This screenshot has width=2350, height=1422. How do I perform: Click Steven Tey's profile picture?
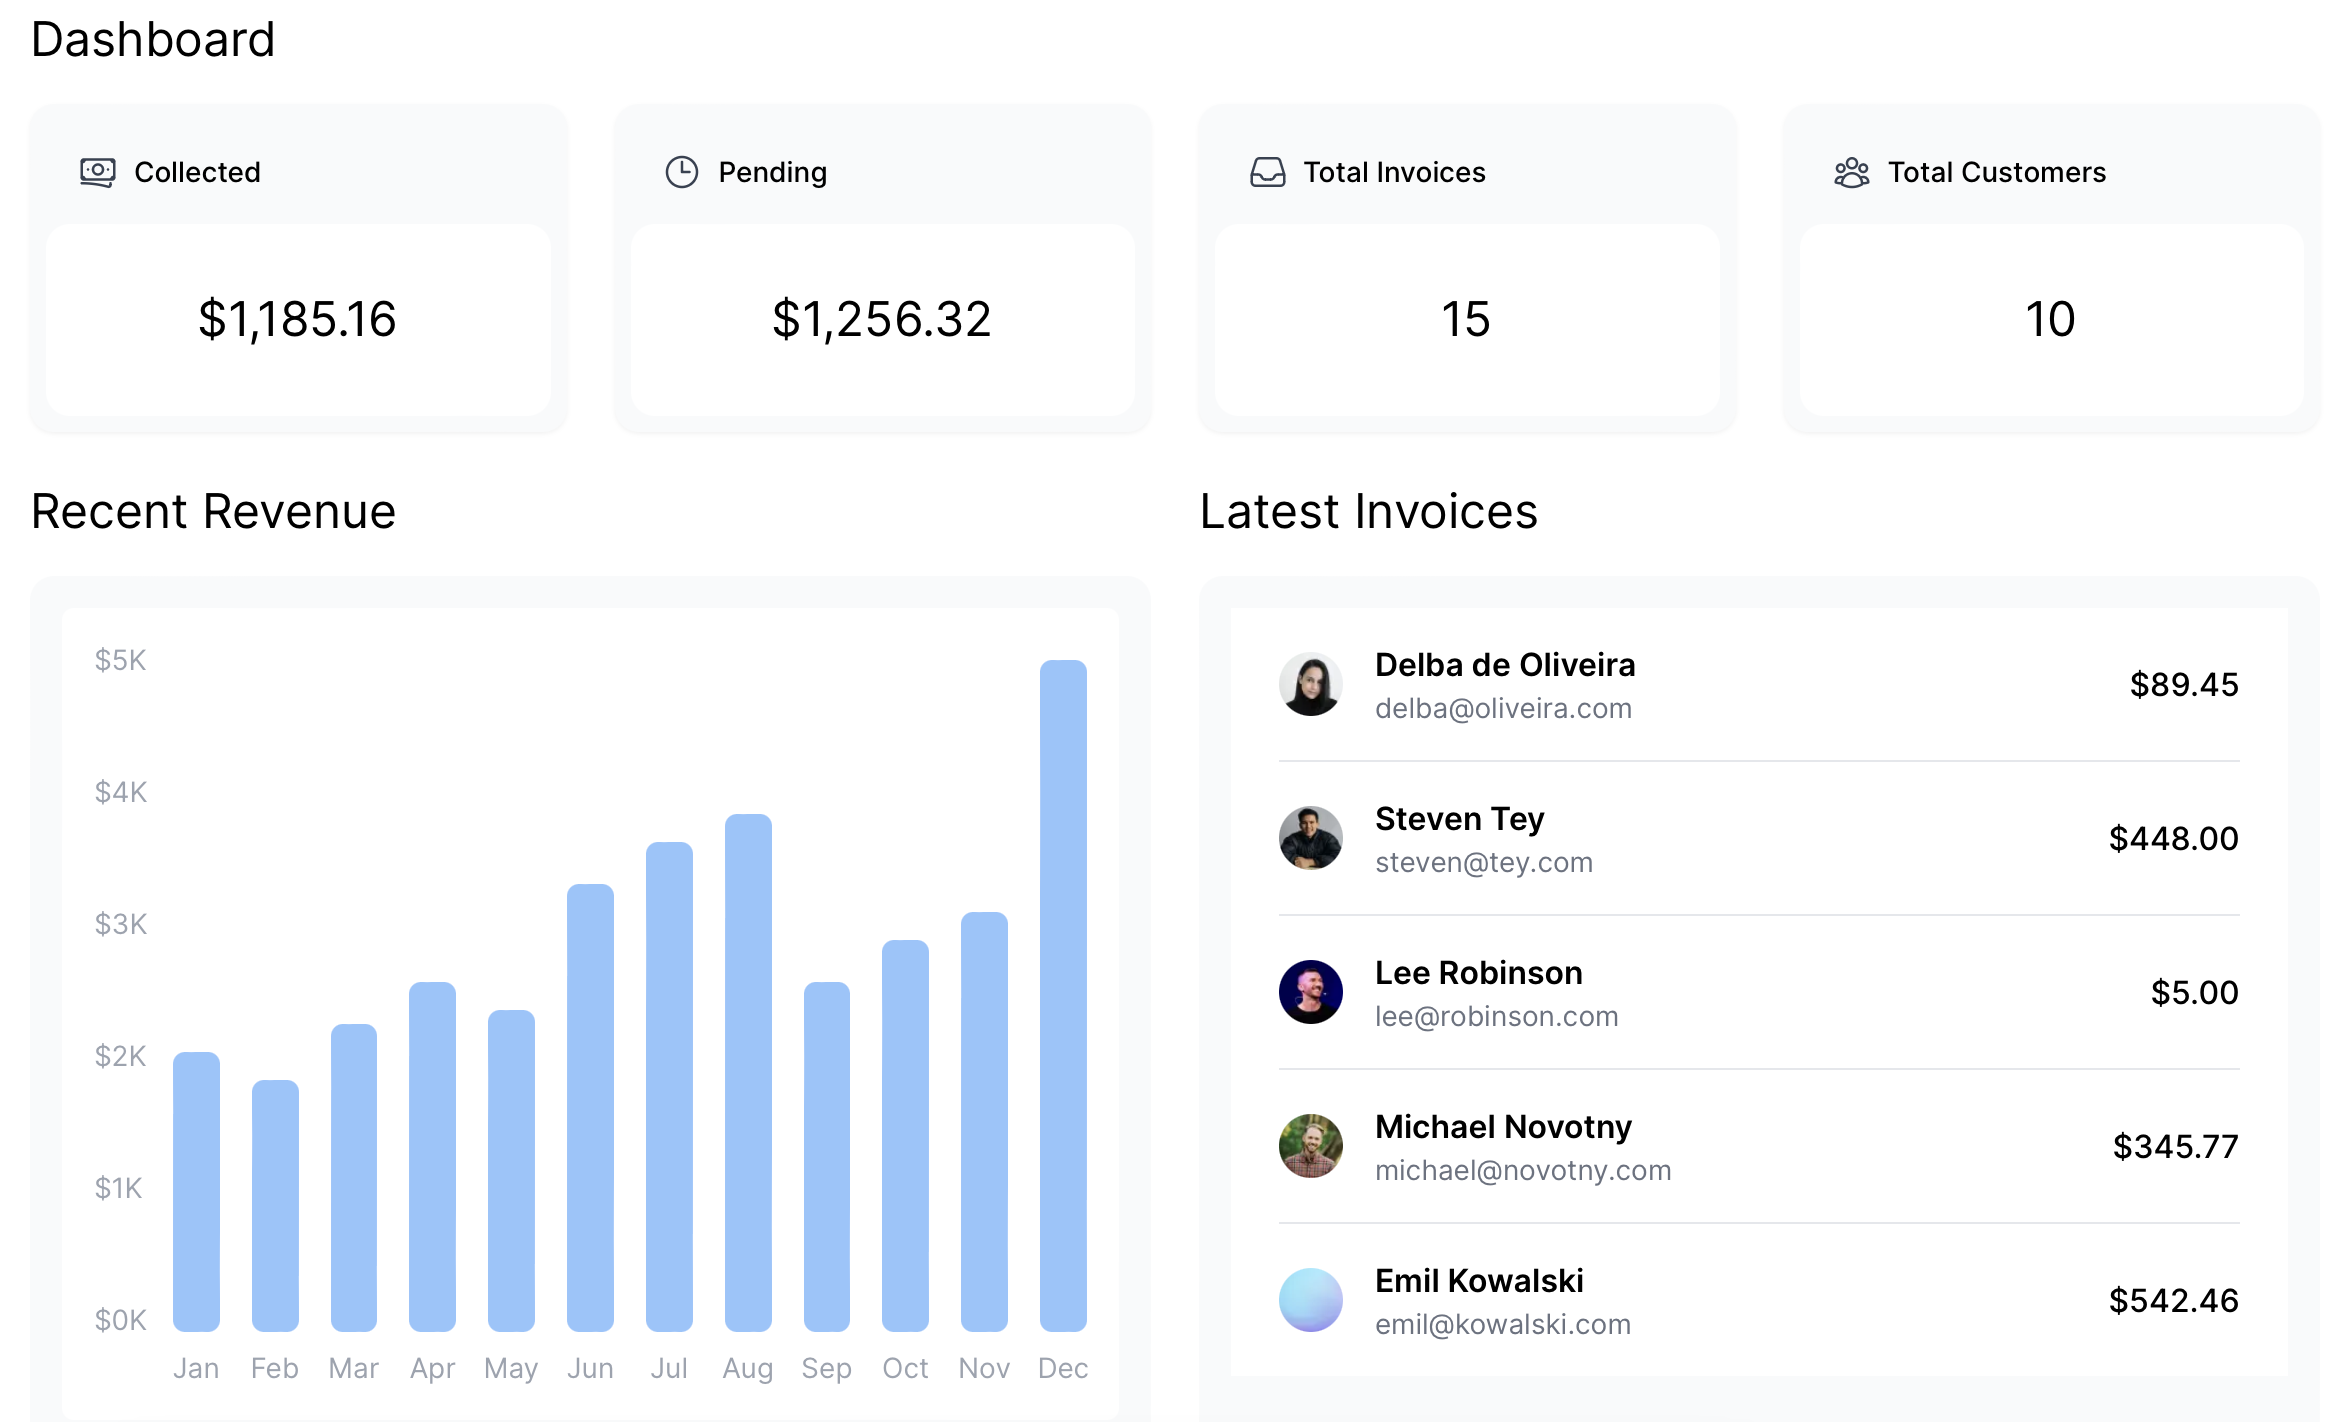(x=1310, y=838)
